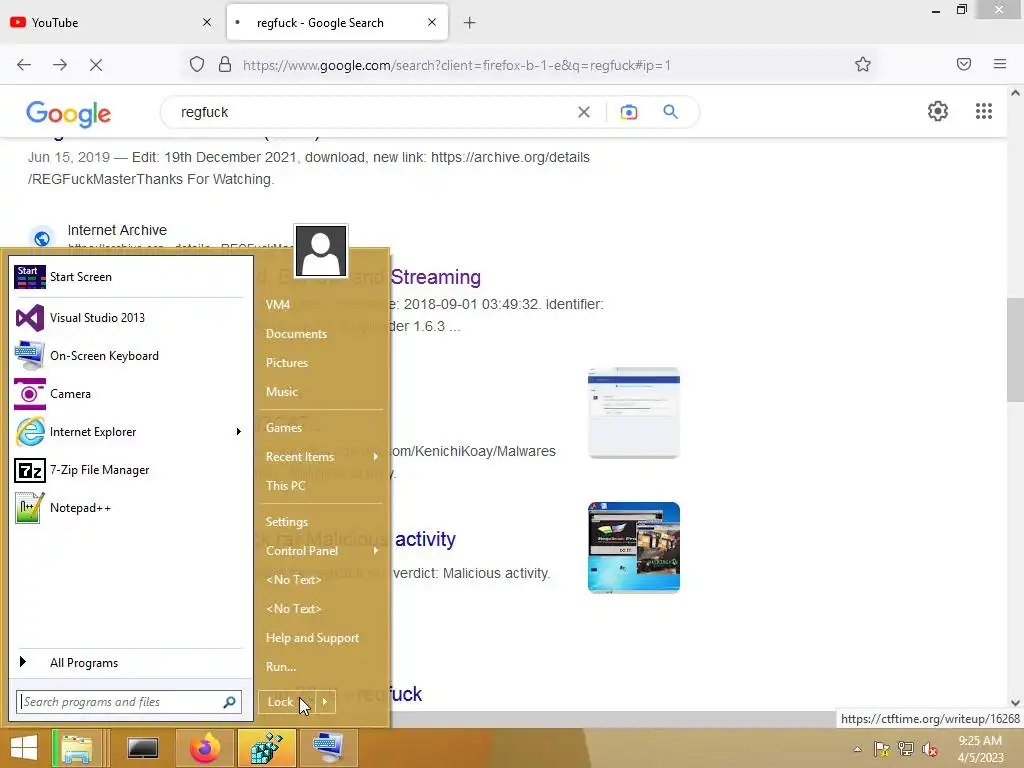Image resolution: width=1024 pixels, height=768 pixels.
Task: Open tracking protection shield panel
Action: click(x=197, y=65)
